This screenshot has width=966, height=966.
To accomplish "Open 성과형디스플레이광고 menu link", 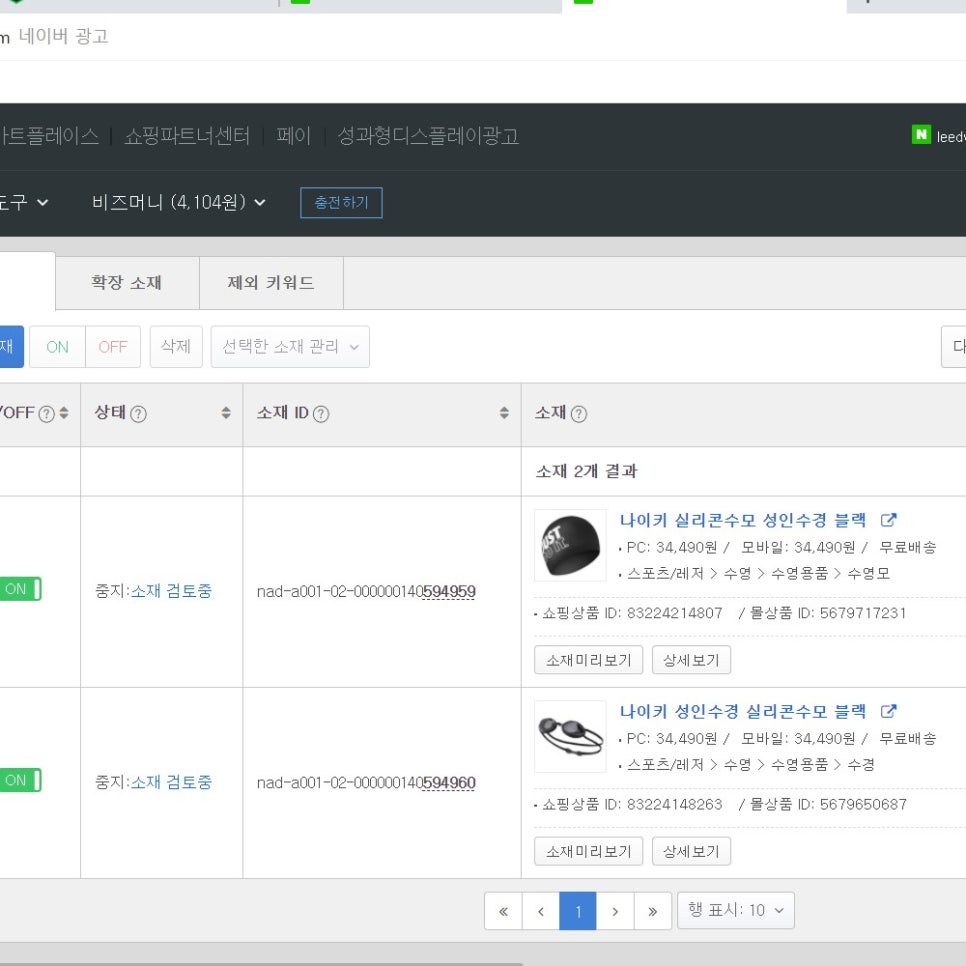I will pyautogui.click(x=428, y=136).
